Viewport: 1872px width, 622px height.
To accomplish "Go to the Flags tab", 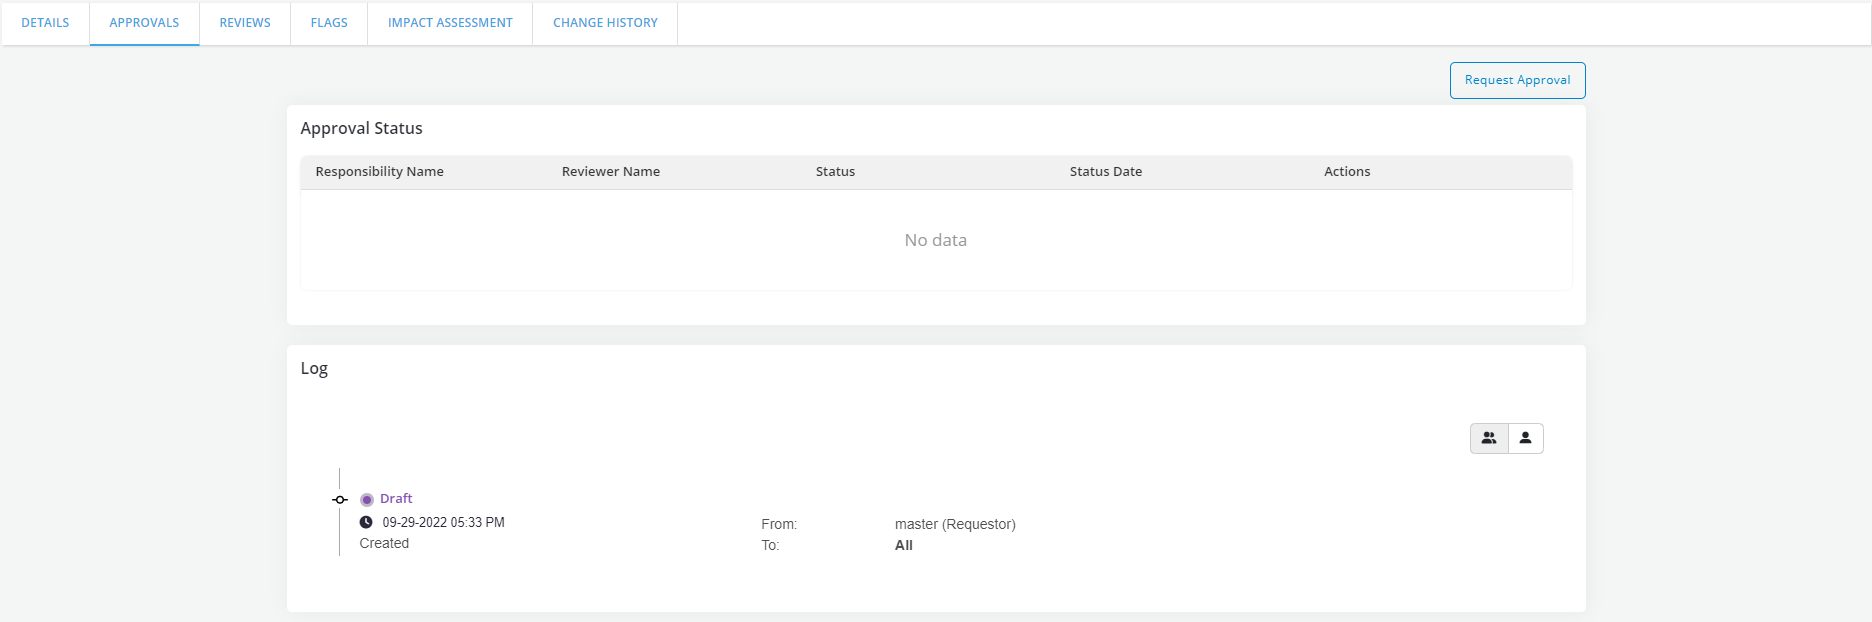I will pyautogui.click(x=329, y=23).
